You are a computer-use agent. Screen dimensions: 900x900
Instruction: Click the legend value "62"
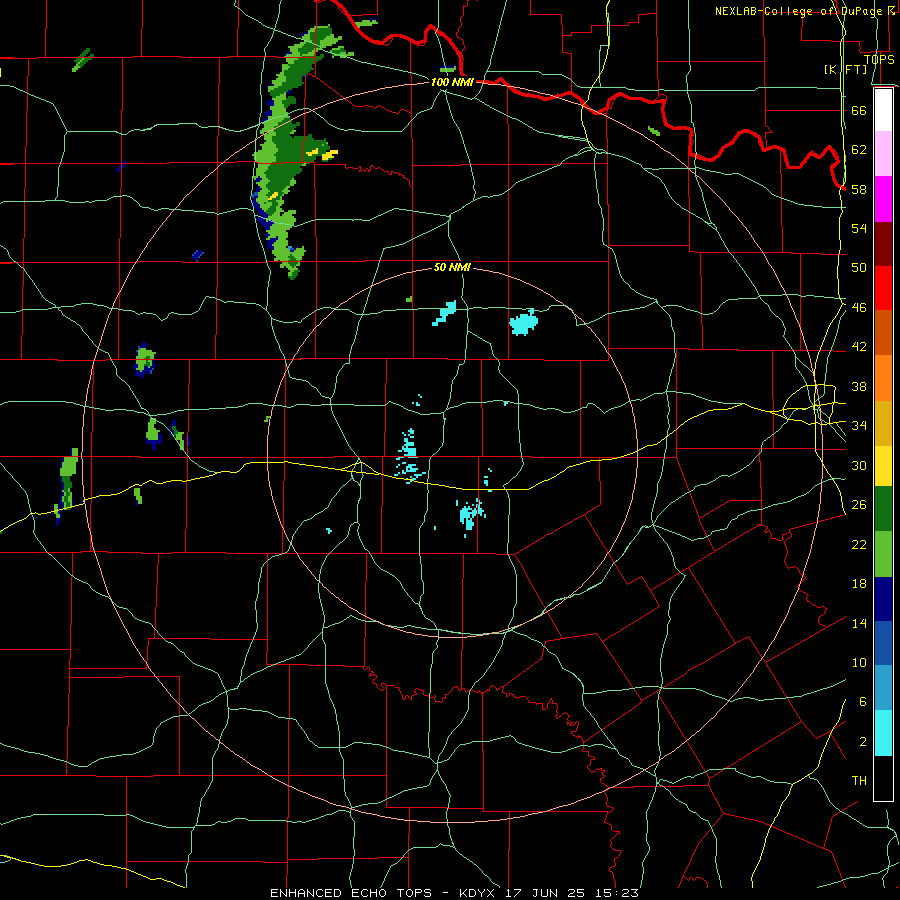coord(859,150)
